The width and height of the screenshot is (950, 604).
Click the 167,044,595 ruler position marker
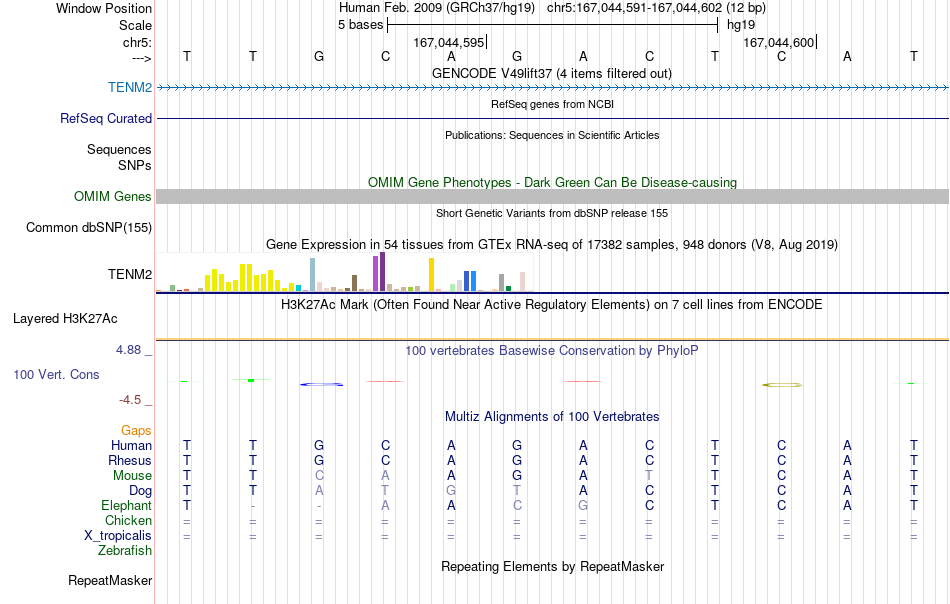[449, 42]
